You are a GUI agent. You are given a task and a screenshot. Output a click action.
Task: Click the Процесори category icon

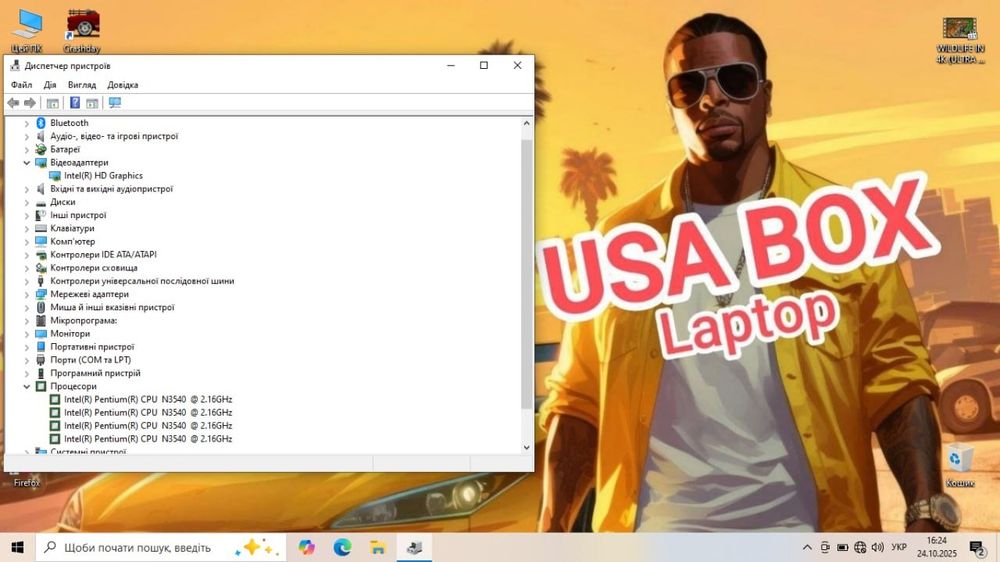pyautogui.click(x=41, y=387)
